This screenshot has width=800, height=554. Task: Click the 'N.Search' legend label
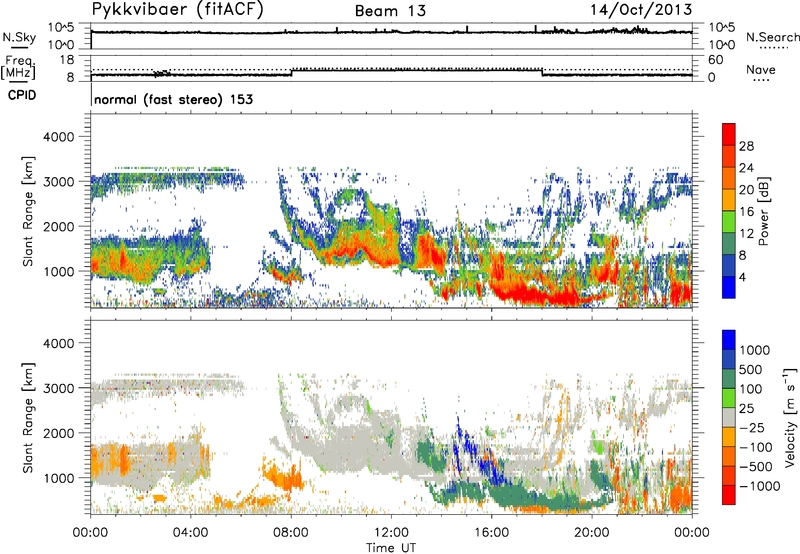point(773,37)
